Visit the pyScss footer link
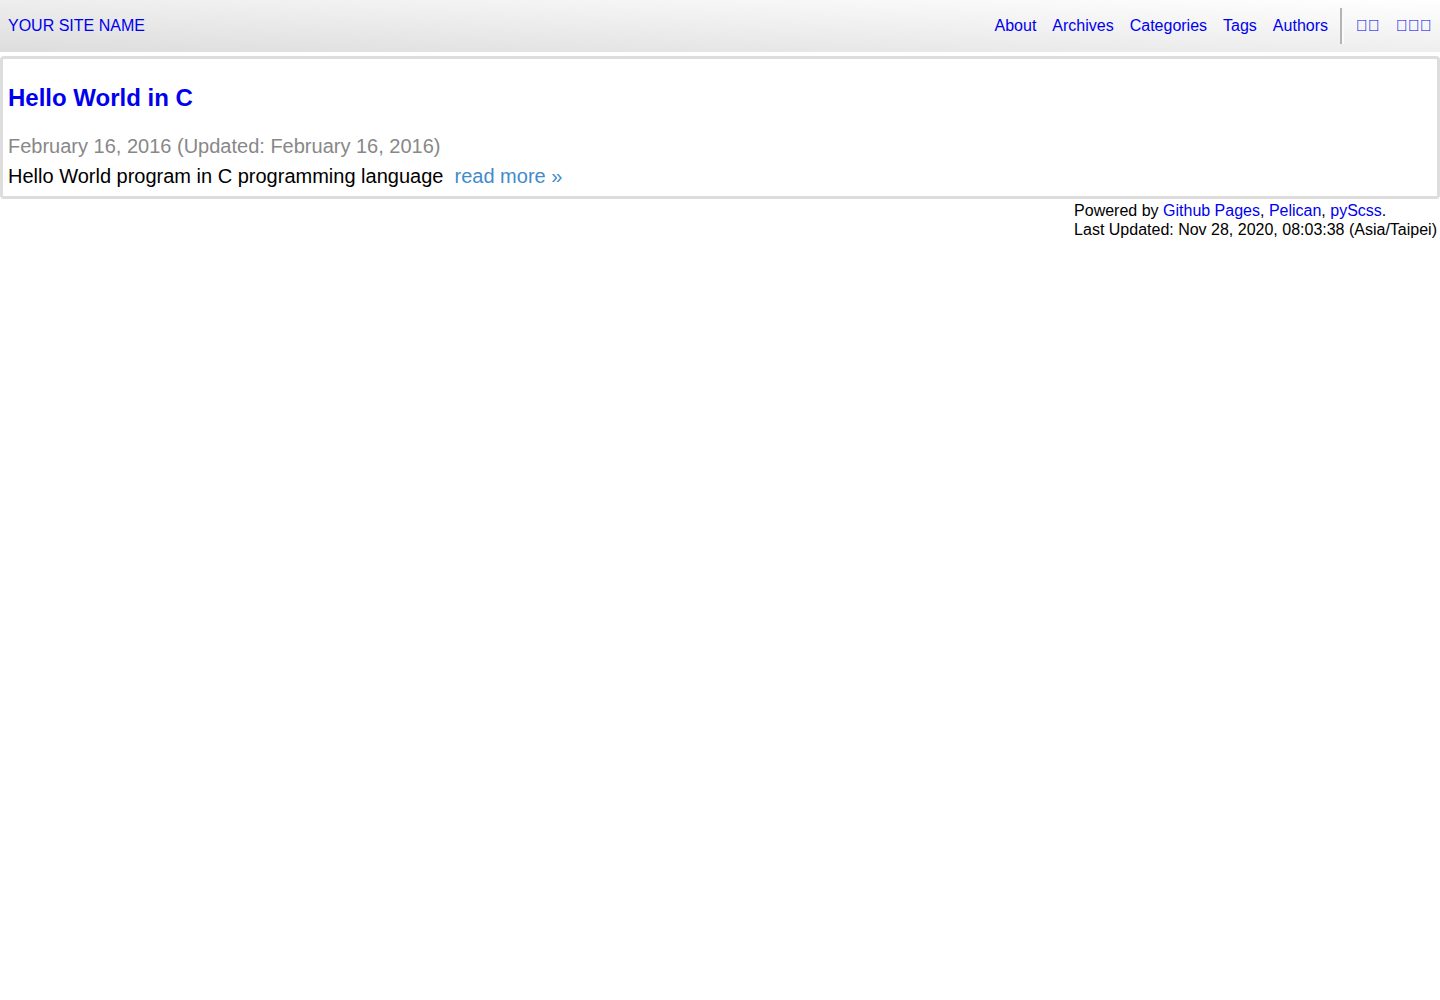The height and width of the screenshot is (1000, 1440). pyautogui.click(x=1356, y=210)
